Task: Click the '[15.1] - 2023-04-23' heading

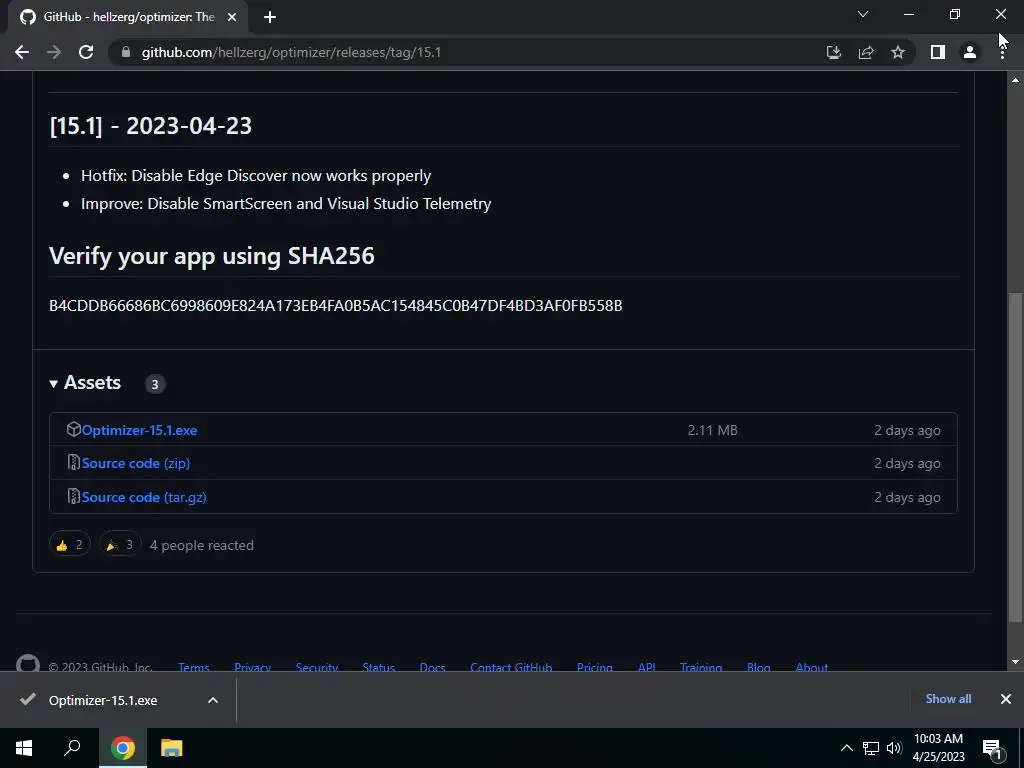Action: (x=150, y=125)
